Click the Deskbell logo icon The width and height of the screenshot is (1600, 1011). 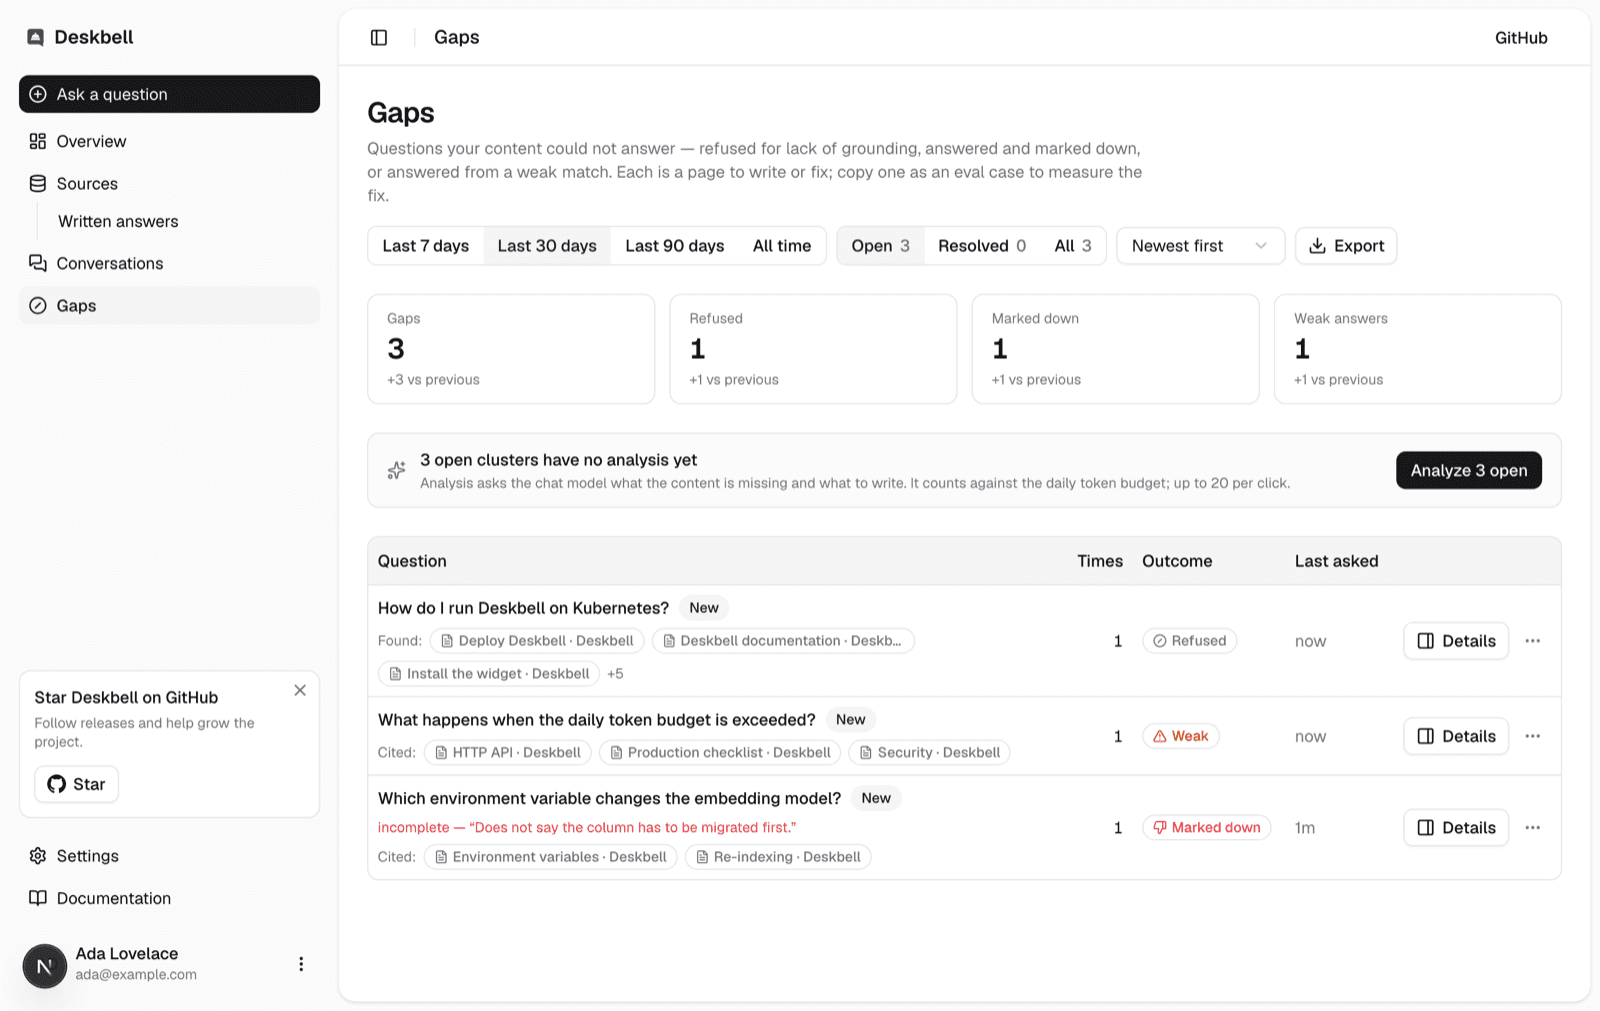[36, 38]
